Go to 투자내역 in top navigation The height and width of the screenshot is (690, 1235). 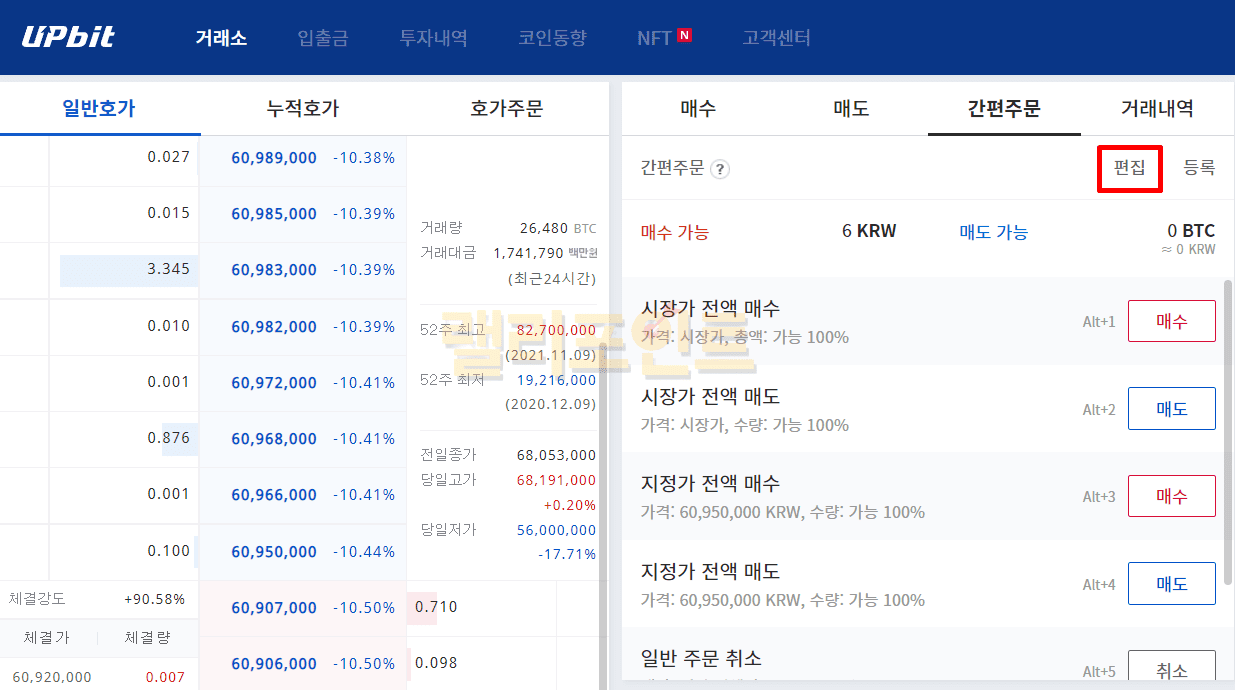point(433,39)
